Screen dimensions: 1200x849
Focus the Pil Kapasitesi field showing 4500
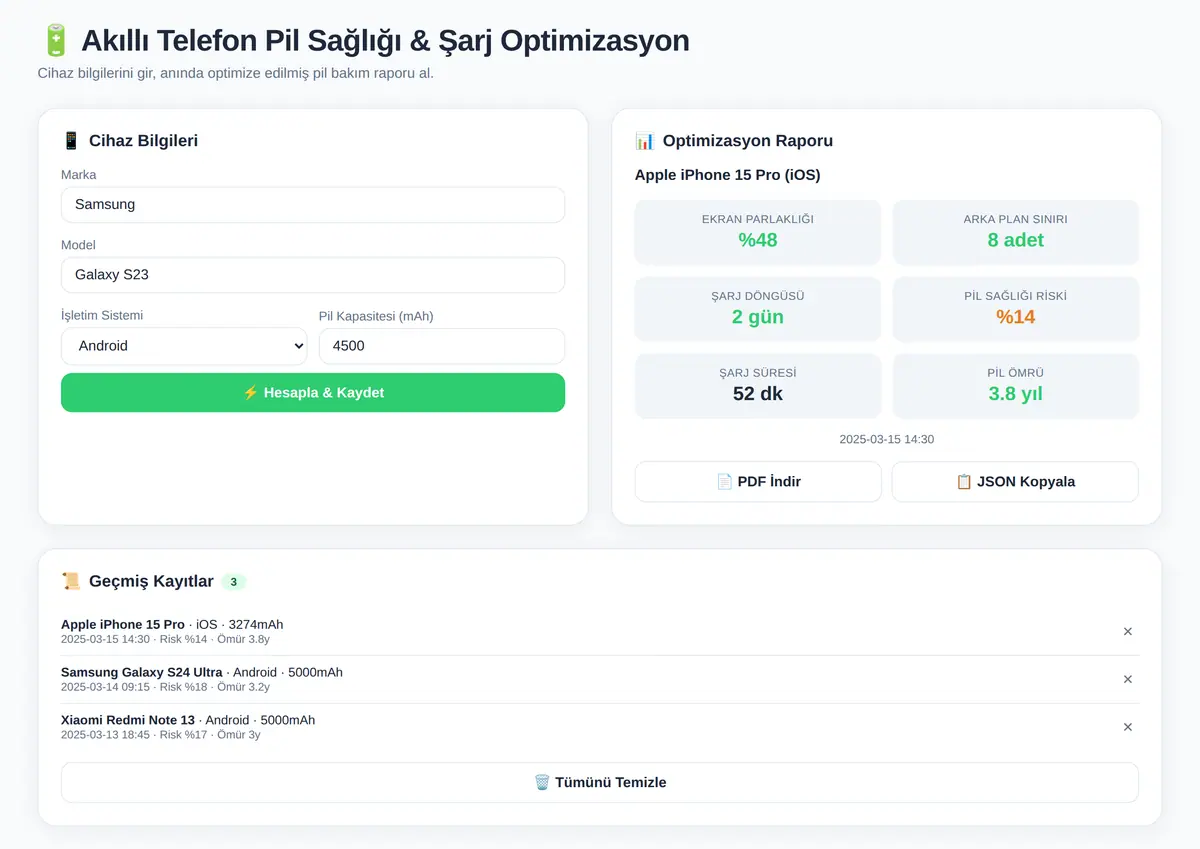(x=442, y=346)
